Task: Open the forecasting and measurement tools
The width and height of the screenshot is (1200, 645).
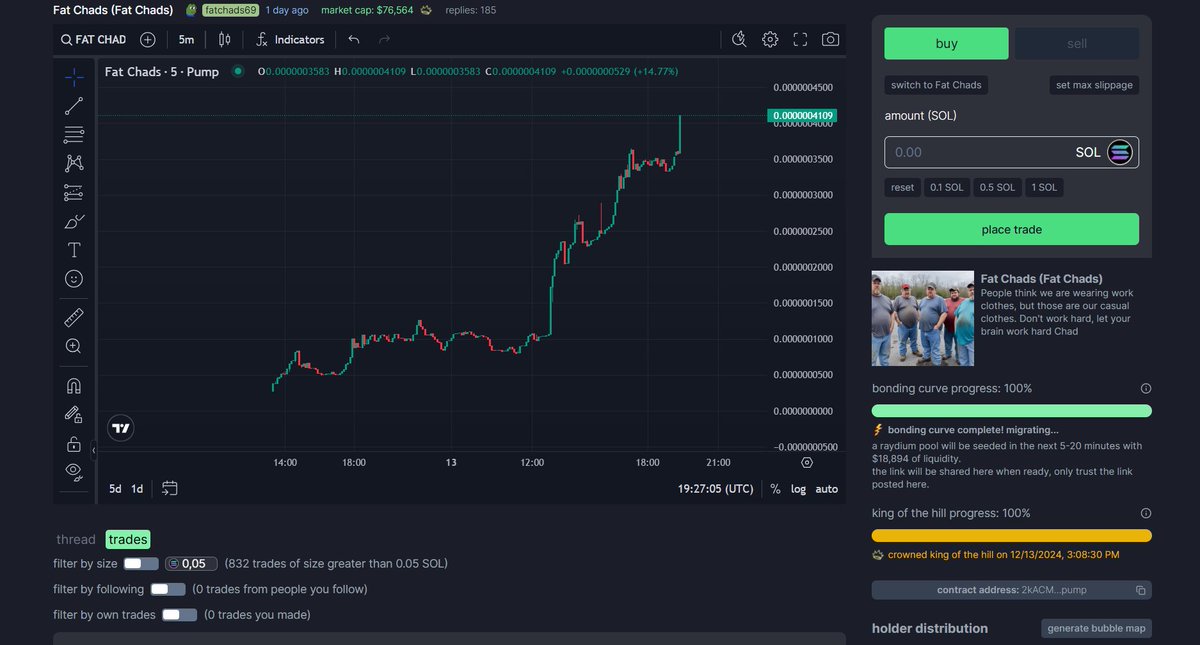Action: click(x=74, y=192)
